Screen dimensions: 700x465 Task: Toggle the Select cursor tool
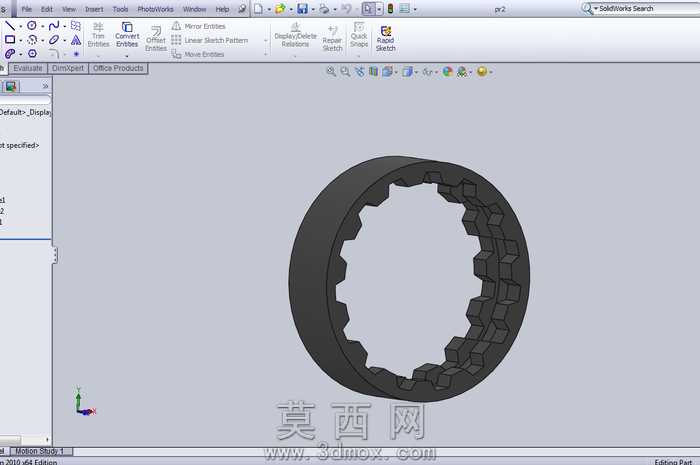tap(368, 8)
